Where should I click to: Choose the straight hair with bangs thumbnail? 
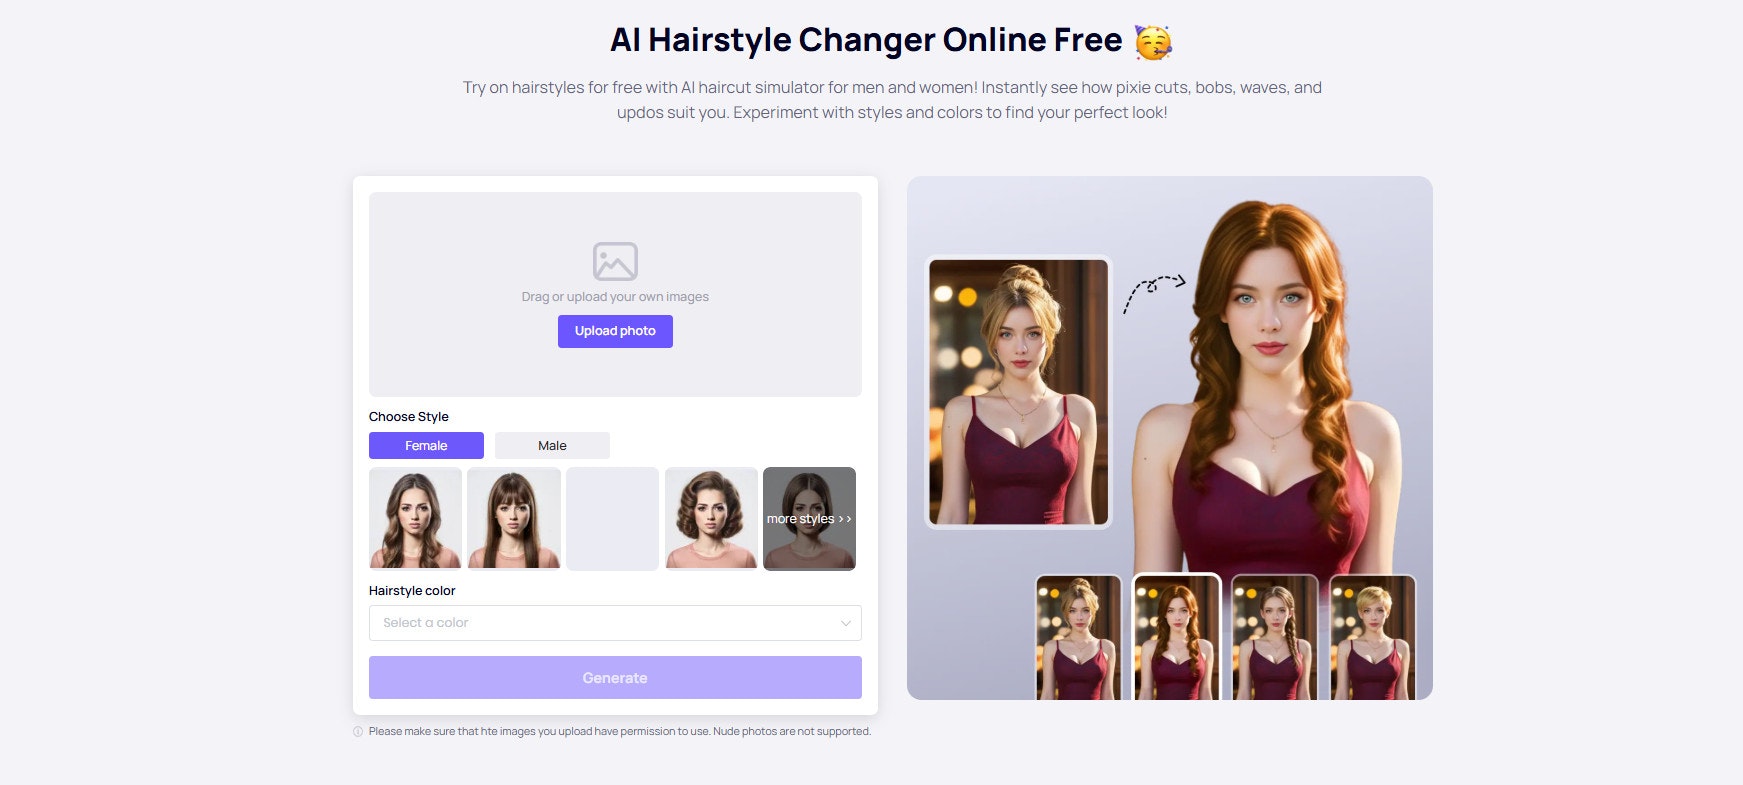coord(514,518)
